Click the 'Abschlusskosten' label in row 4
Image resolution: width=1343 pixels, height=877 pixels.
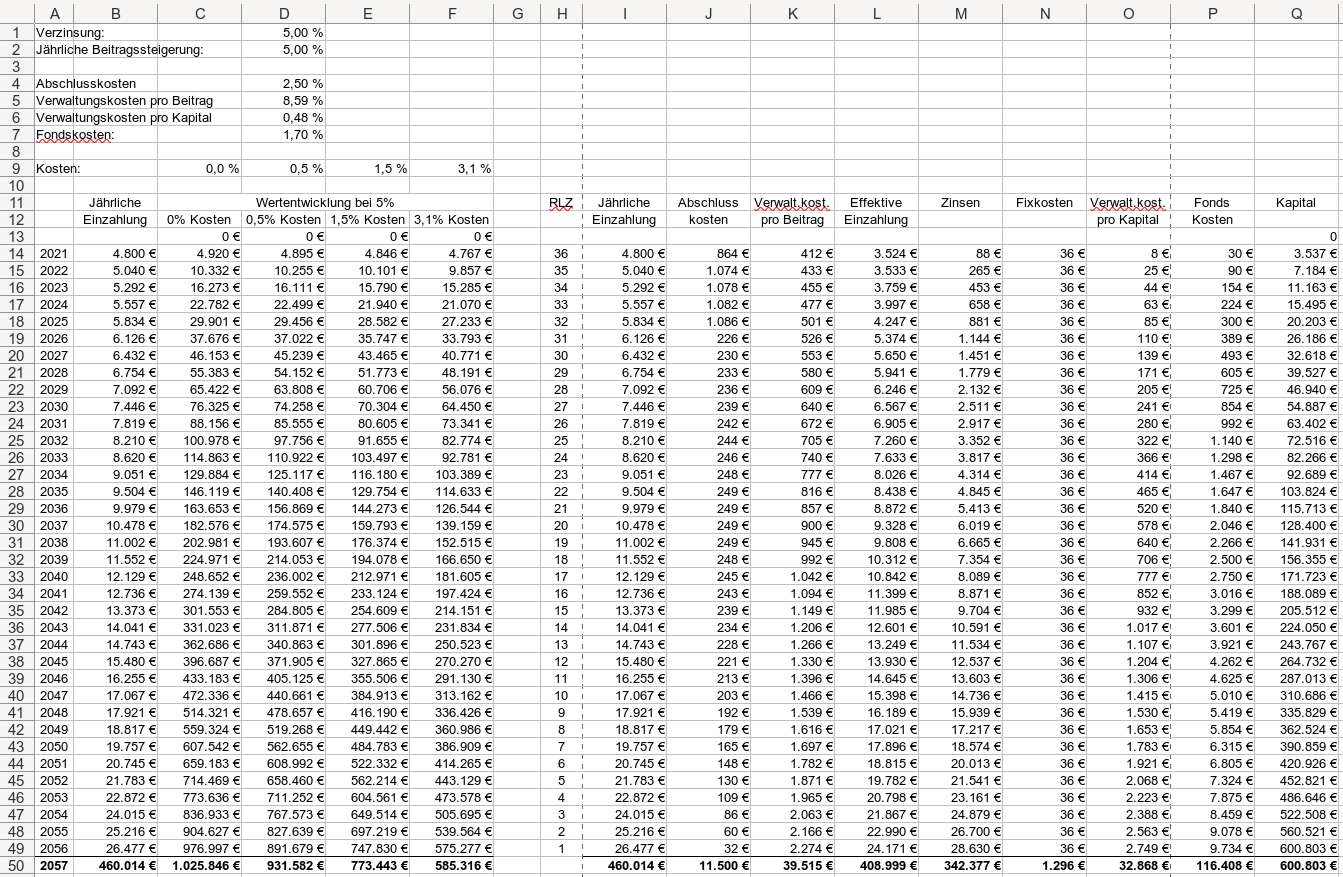(86, 83)
